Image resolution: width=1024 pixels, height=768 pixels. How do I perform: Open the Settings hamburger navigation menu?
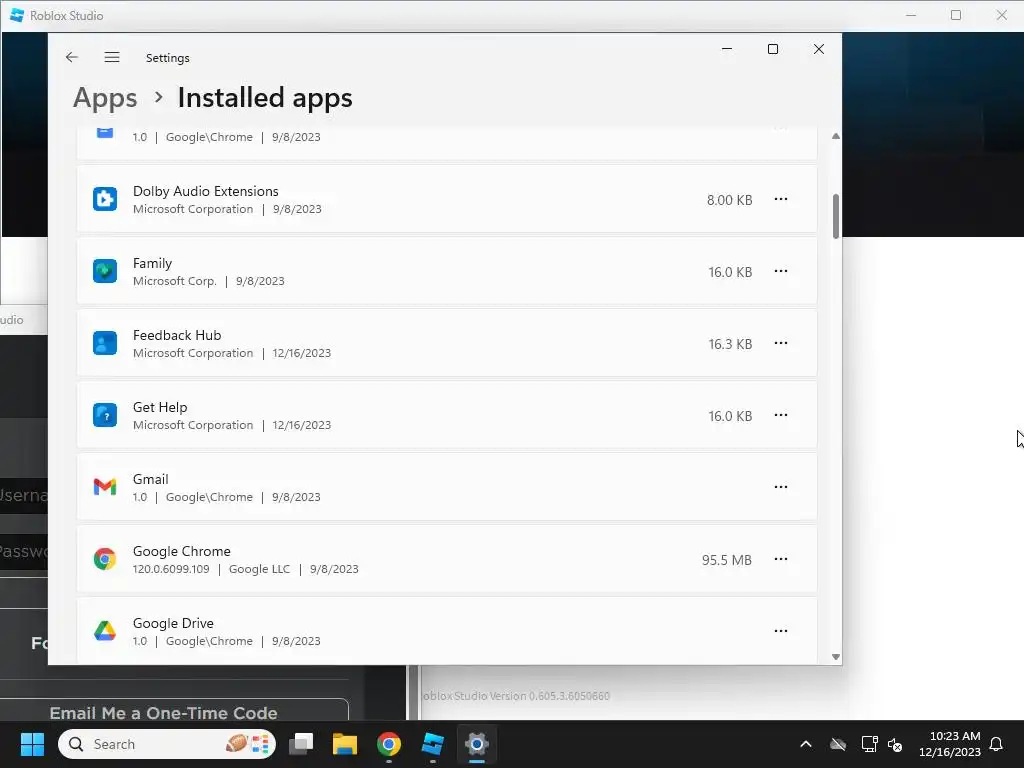[x=112, y=57]
